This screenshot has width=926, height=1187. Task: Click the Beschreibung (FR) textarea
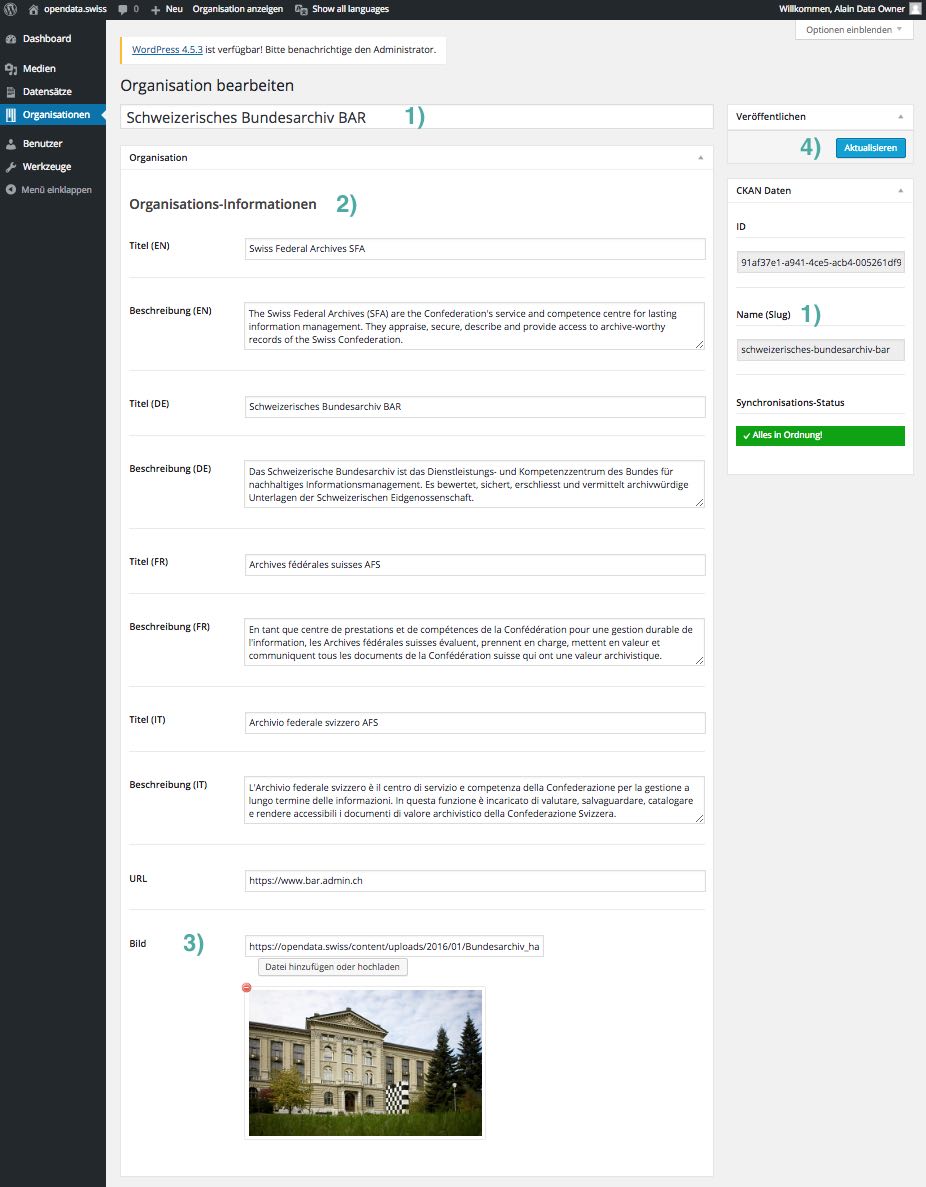(x=475, y=643)
